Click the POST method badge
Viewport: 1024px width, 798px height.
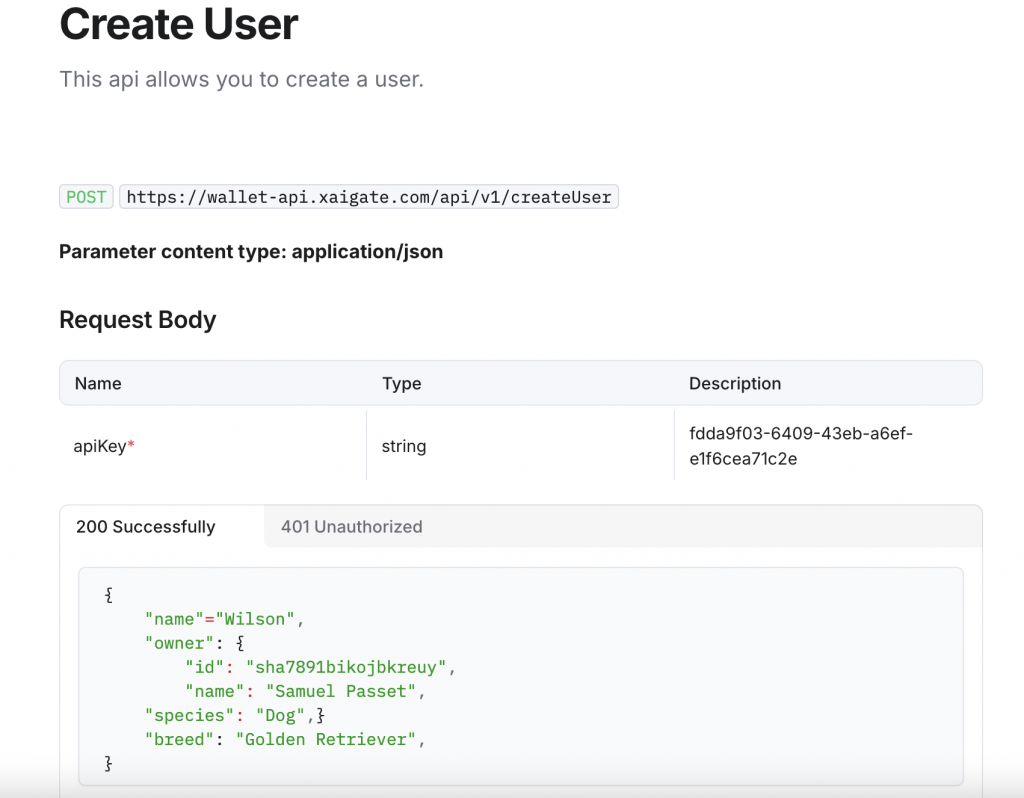pyautogui.click(x=86, y=197)
